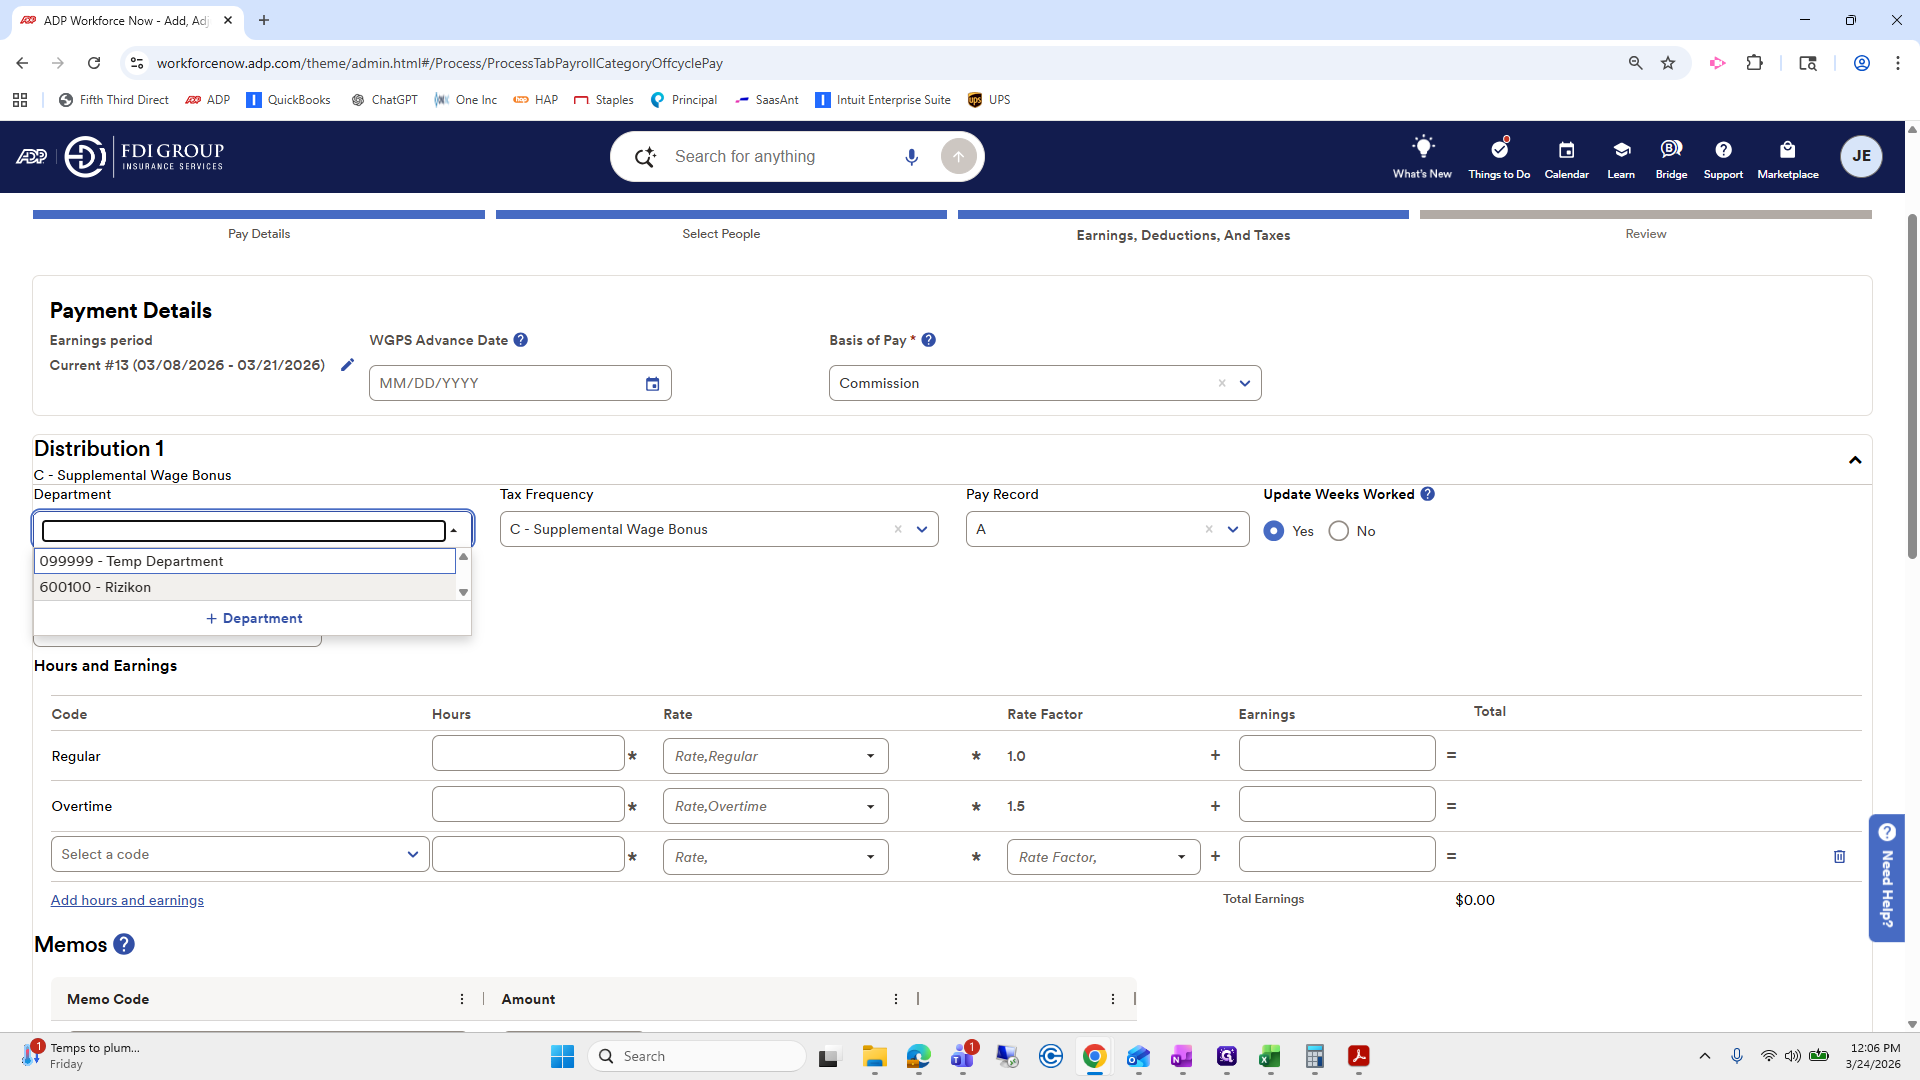Select Yes for Update Weeks Worked
This screenshot has width=1920, height=1080.
(x=1274, y=531)
